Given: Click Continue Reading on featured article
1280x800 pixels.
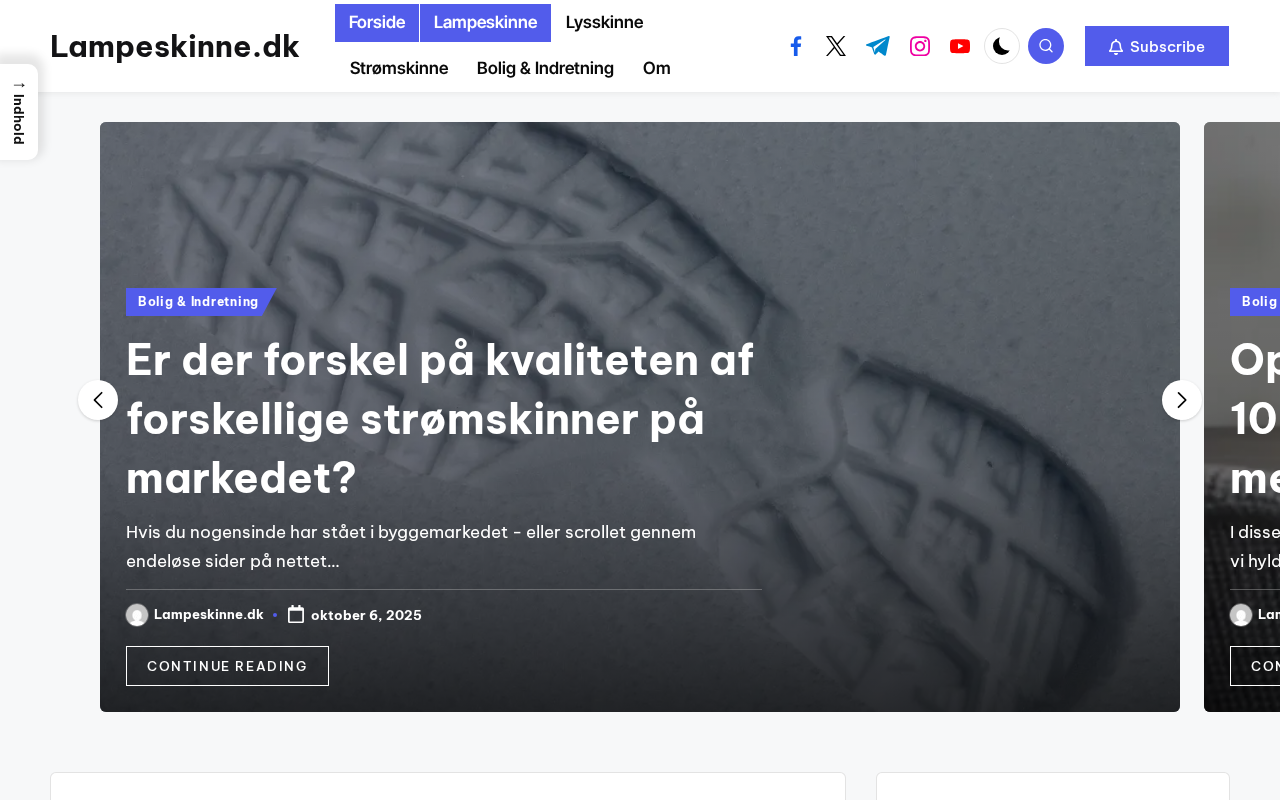Looking at the screenshot, I should click(x=227, y=666).
